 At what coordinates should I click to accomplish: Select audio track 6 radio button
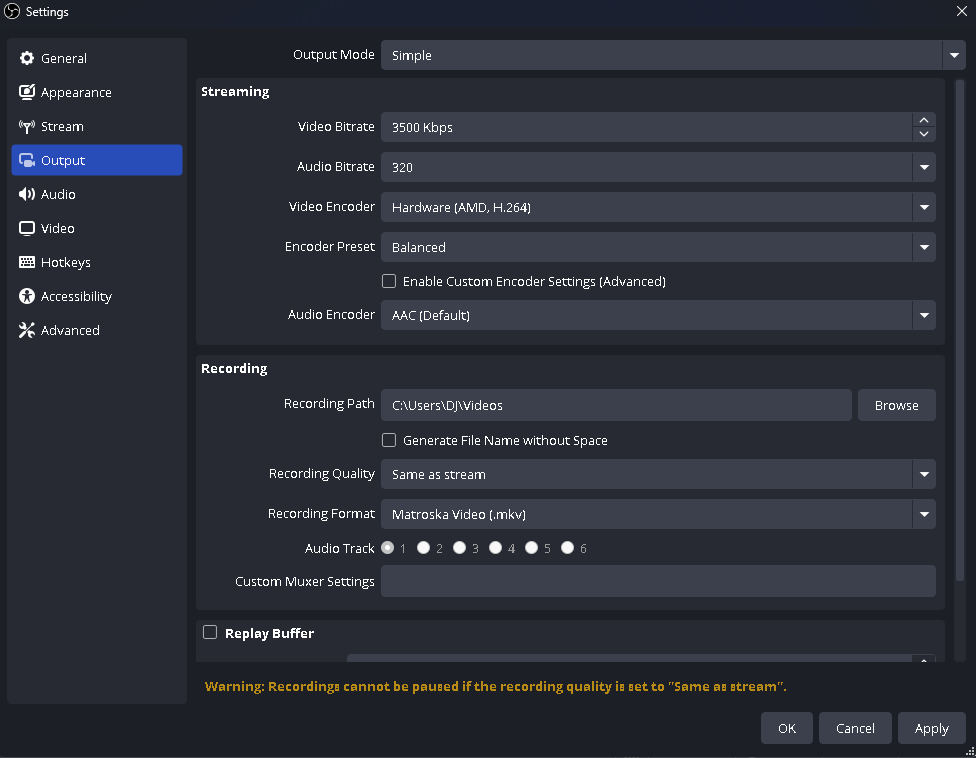(x=568, y=548)
